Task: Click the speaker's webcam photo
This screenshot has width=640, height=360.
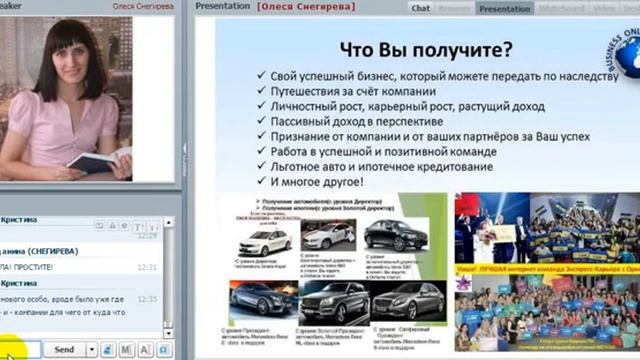Action: pyautogui.click(x=66, y=99)
